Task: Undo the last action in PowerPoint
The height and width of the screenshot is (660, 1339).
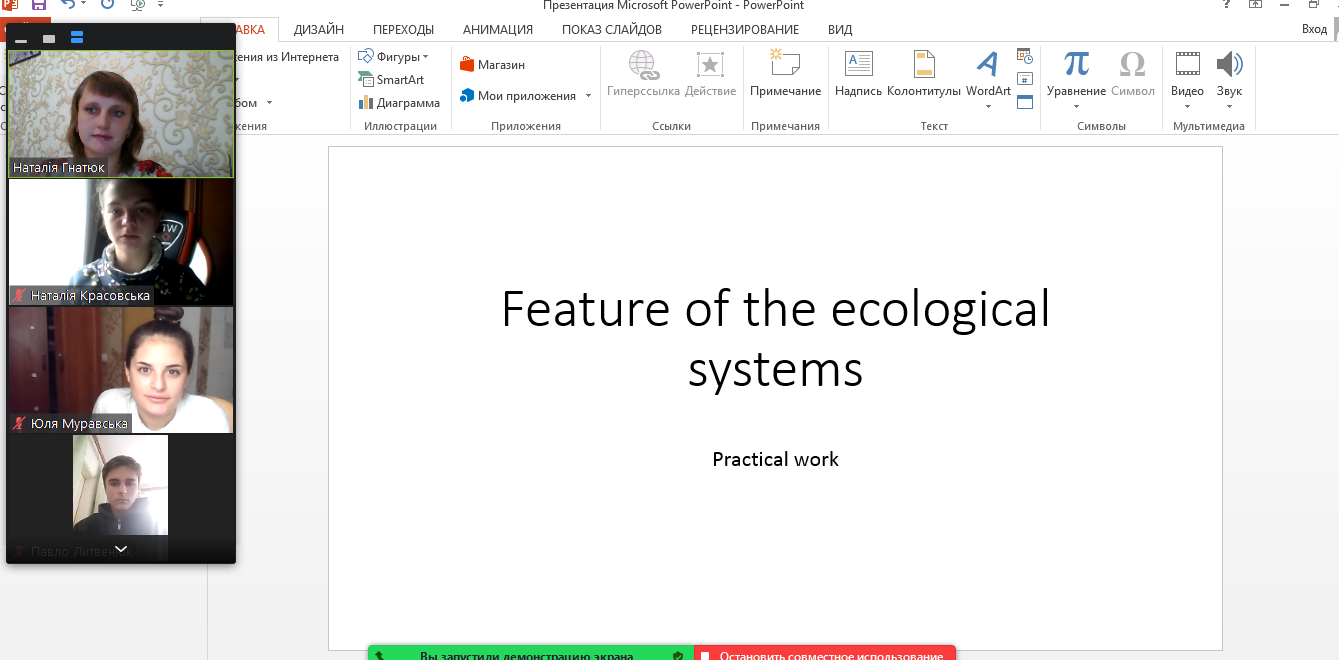Action: point(67,5)
